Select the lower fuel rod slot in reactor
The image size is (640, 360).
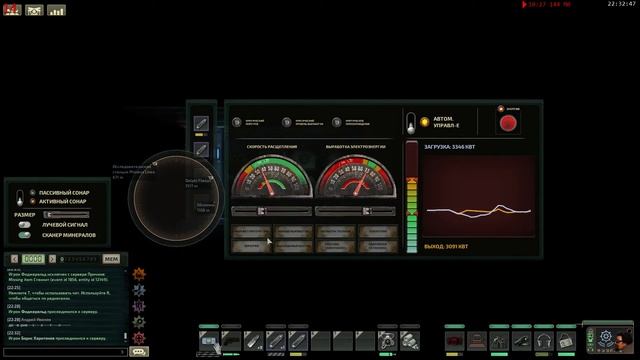pos(201,150)
